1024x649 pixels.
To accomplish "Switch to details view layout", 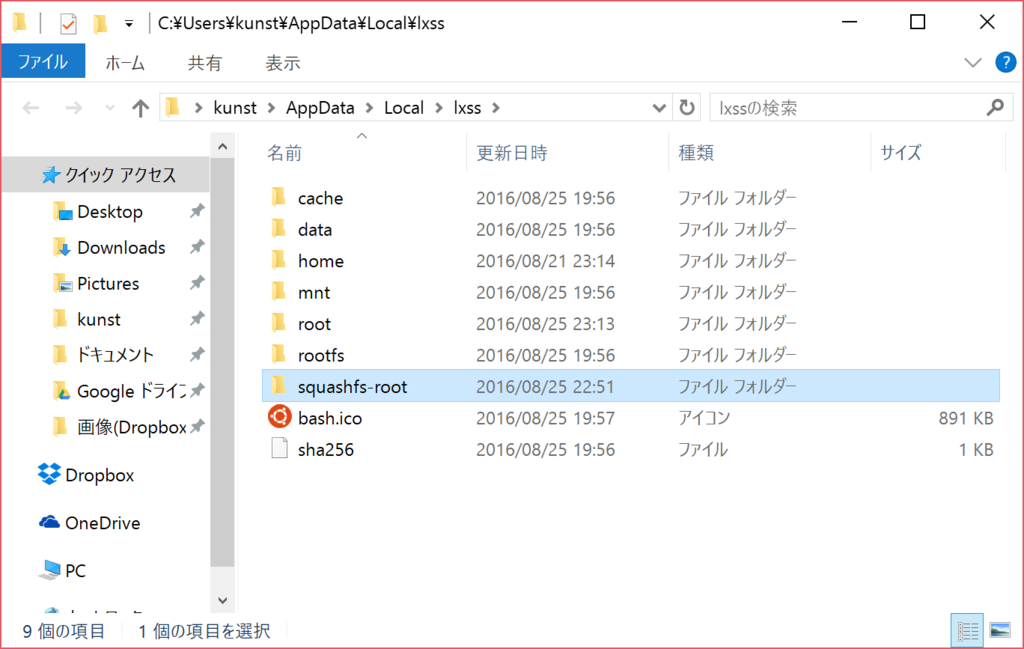I will pos(967,631).
